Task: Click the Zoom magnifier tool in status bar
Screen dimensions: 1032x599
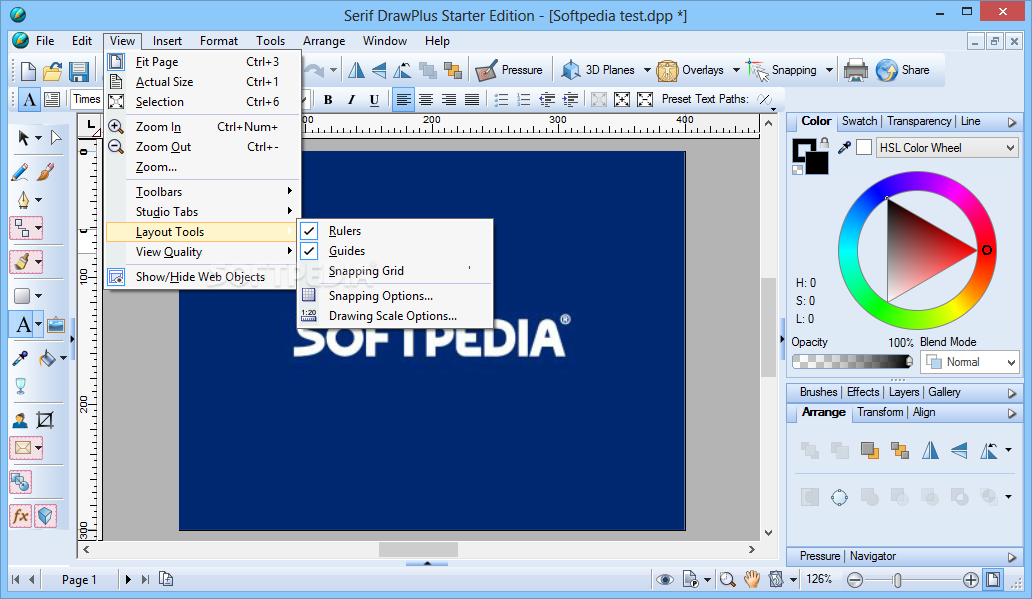Action: pyautogui.click(x=727, y=579)
